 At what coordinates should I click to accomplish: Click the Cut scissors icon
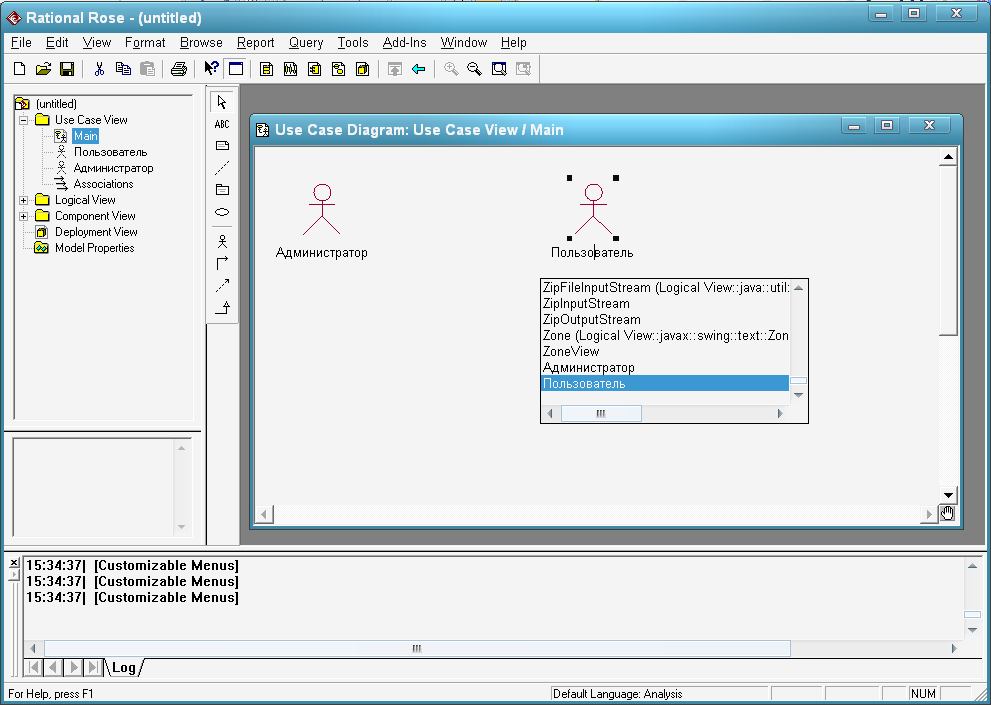click(99, 69)
